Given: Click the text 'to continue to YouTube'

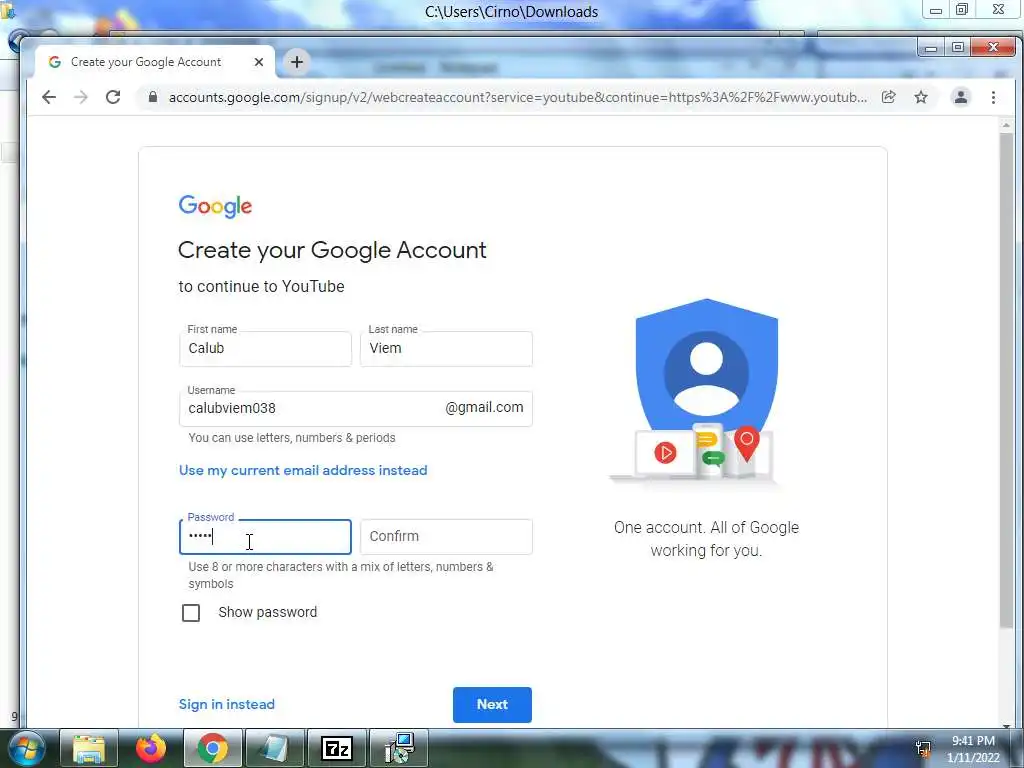Looking at the screenshot, I should pyautogui.click(x=261, y=287).
